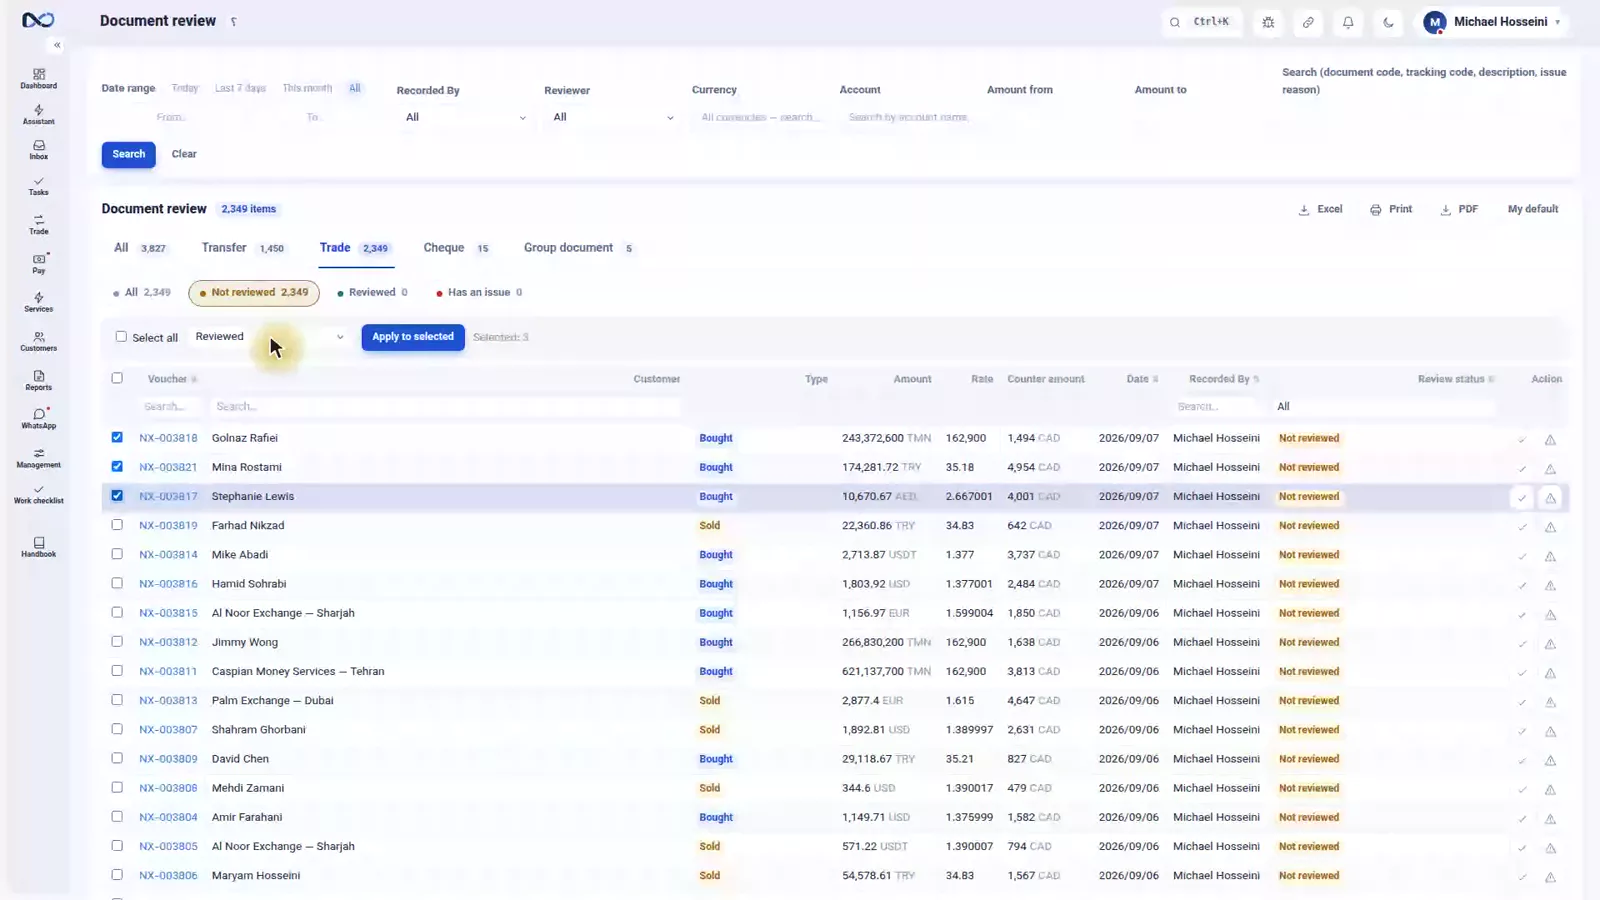Toggle the Select all checkbox
This screenshot has height=900, width=1600.
coord(121,337)
